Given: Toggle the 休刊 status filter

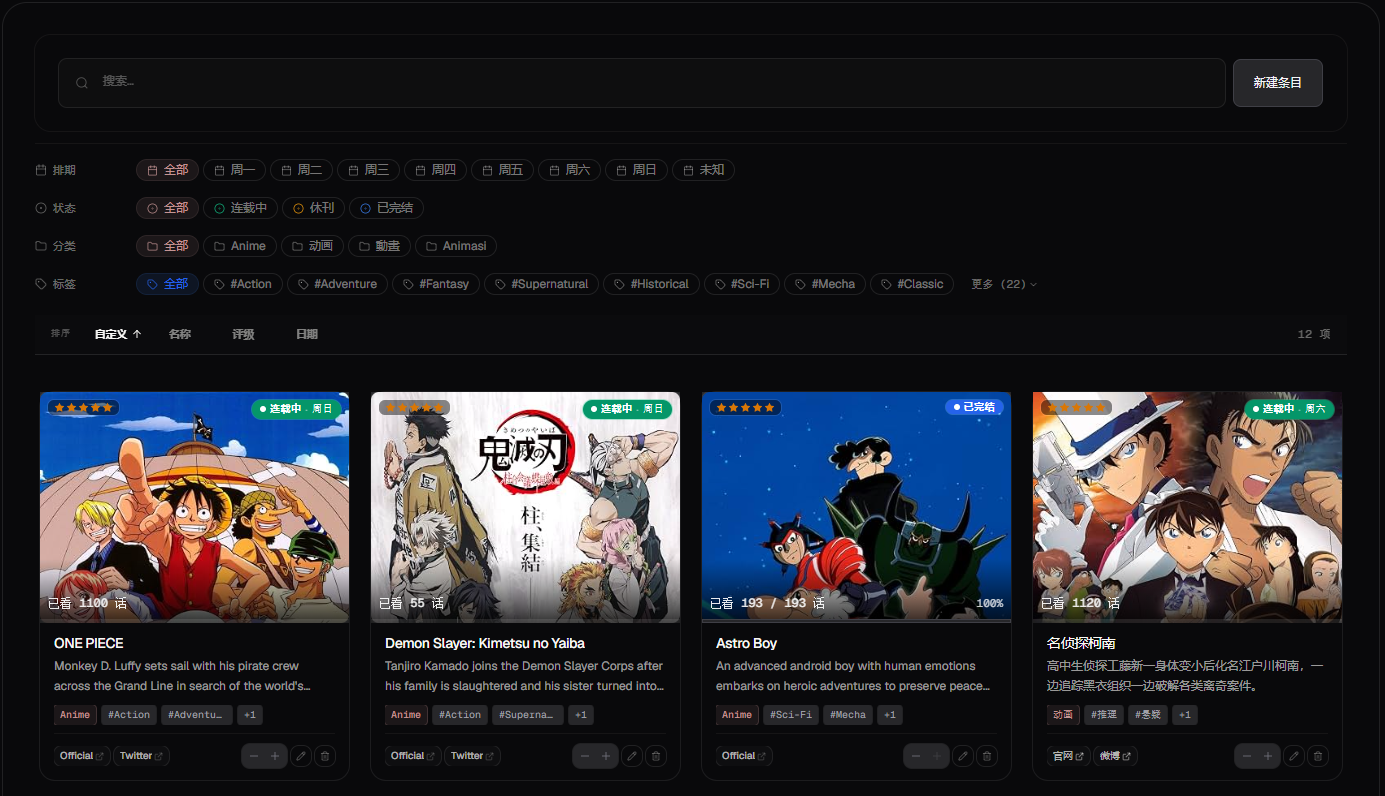Looking at the screenshot, I should pos(313,208).
